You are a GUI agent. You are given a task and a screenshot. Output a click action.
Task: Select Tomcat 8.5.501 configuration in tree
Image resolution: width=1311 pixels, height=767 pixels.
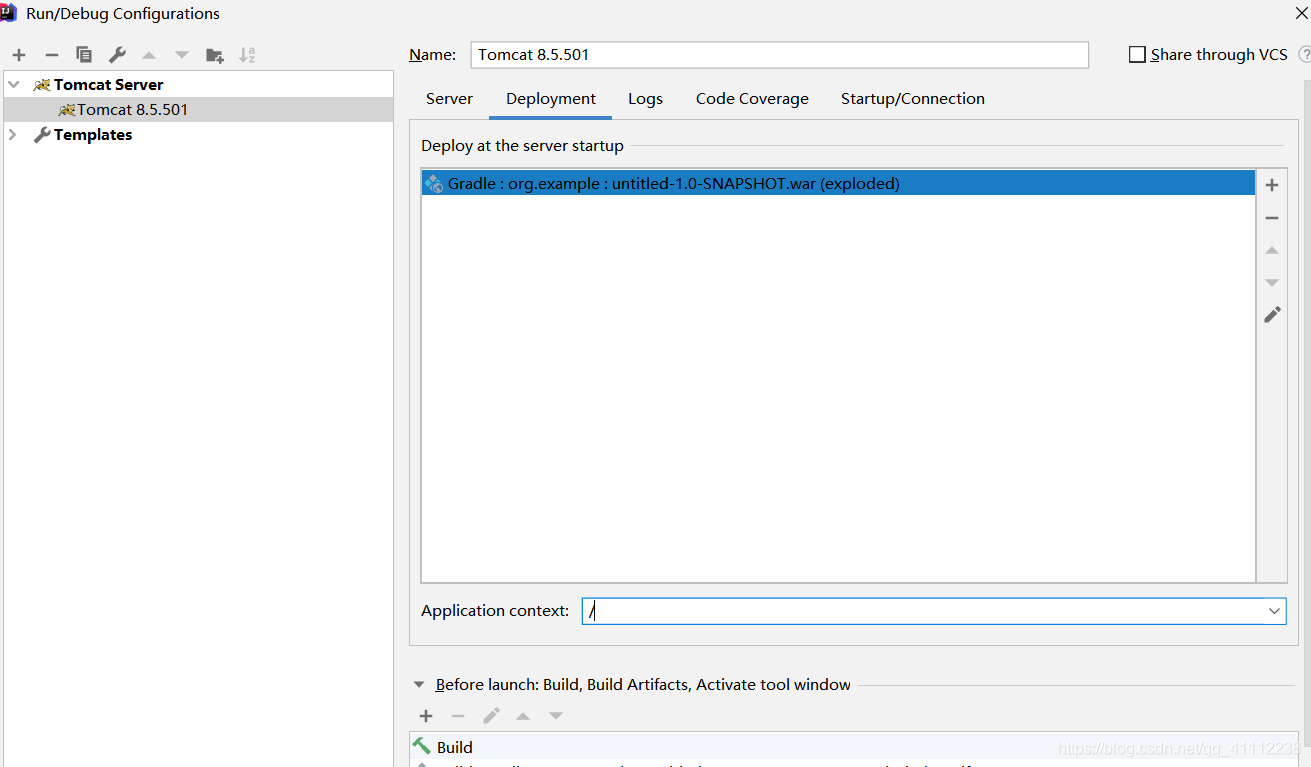[199, 109]
